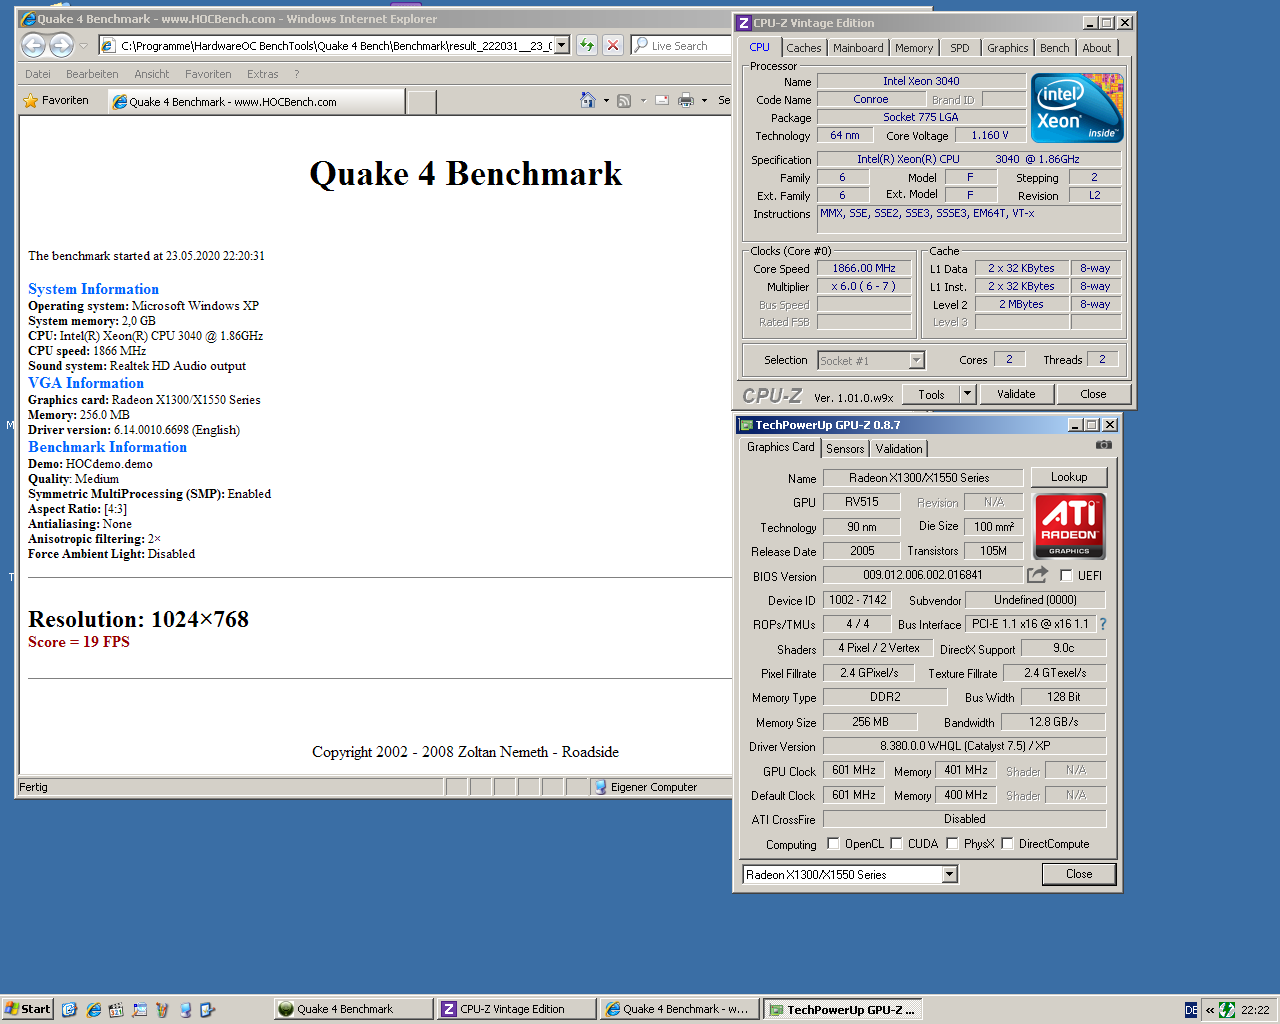This screenshot has height=1024, width=1280.
Task: Toggle the PhysX checkbox
Action: tap(952, 843)
